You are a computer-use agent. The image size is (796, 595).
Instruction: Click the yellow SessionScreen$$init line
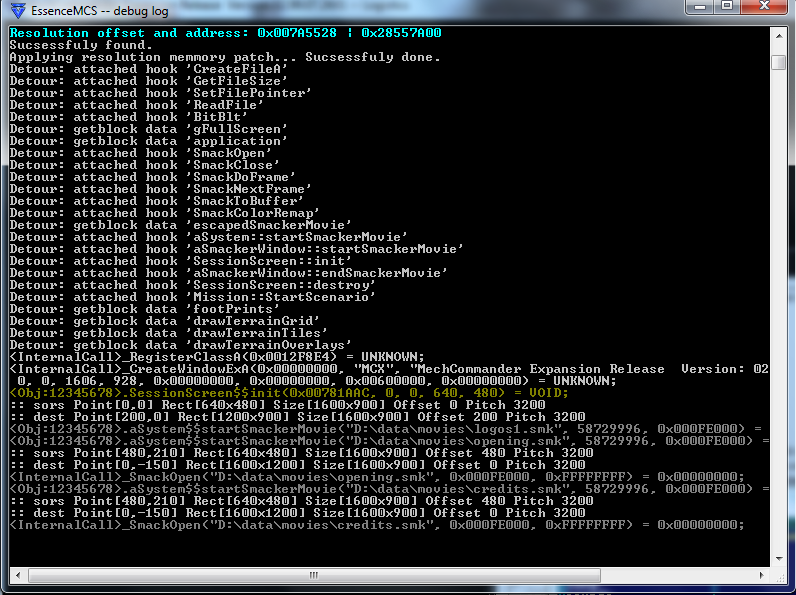pyautogui.click(x=289, y=393)
